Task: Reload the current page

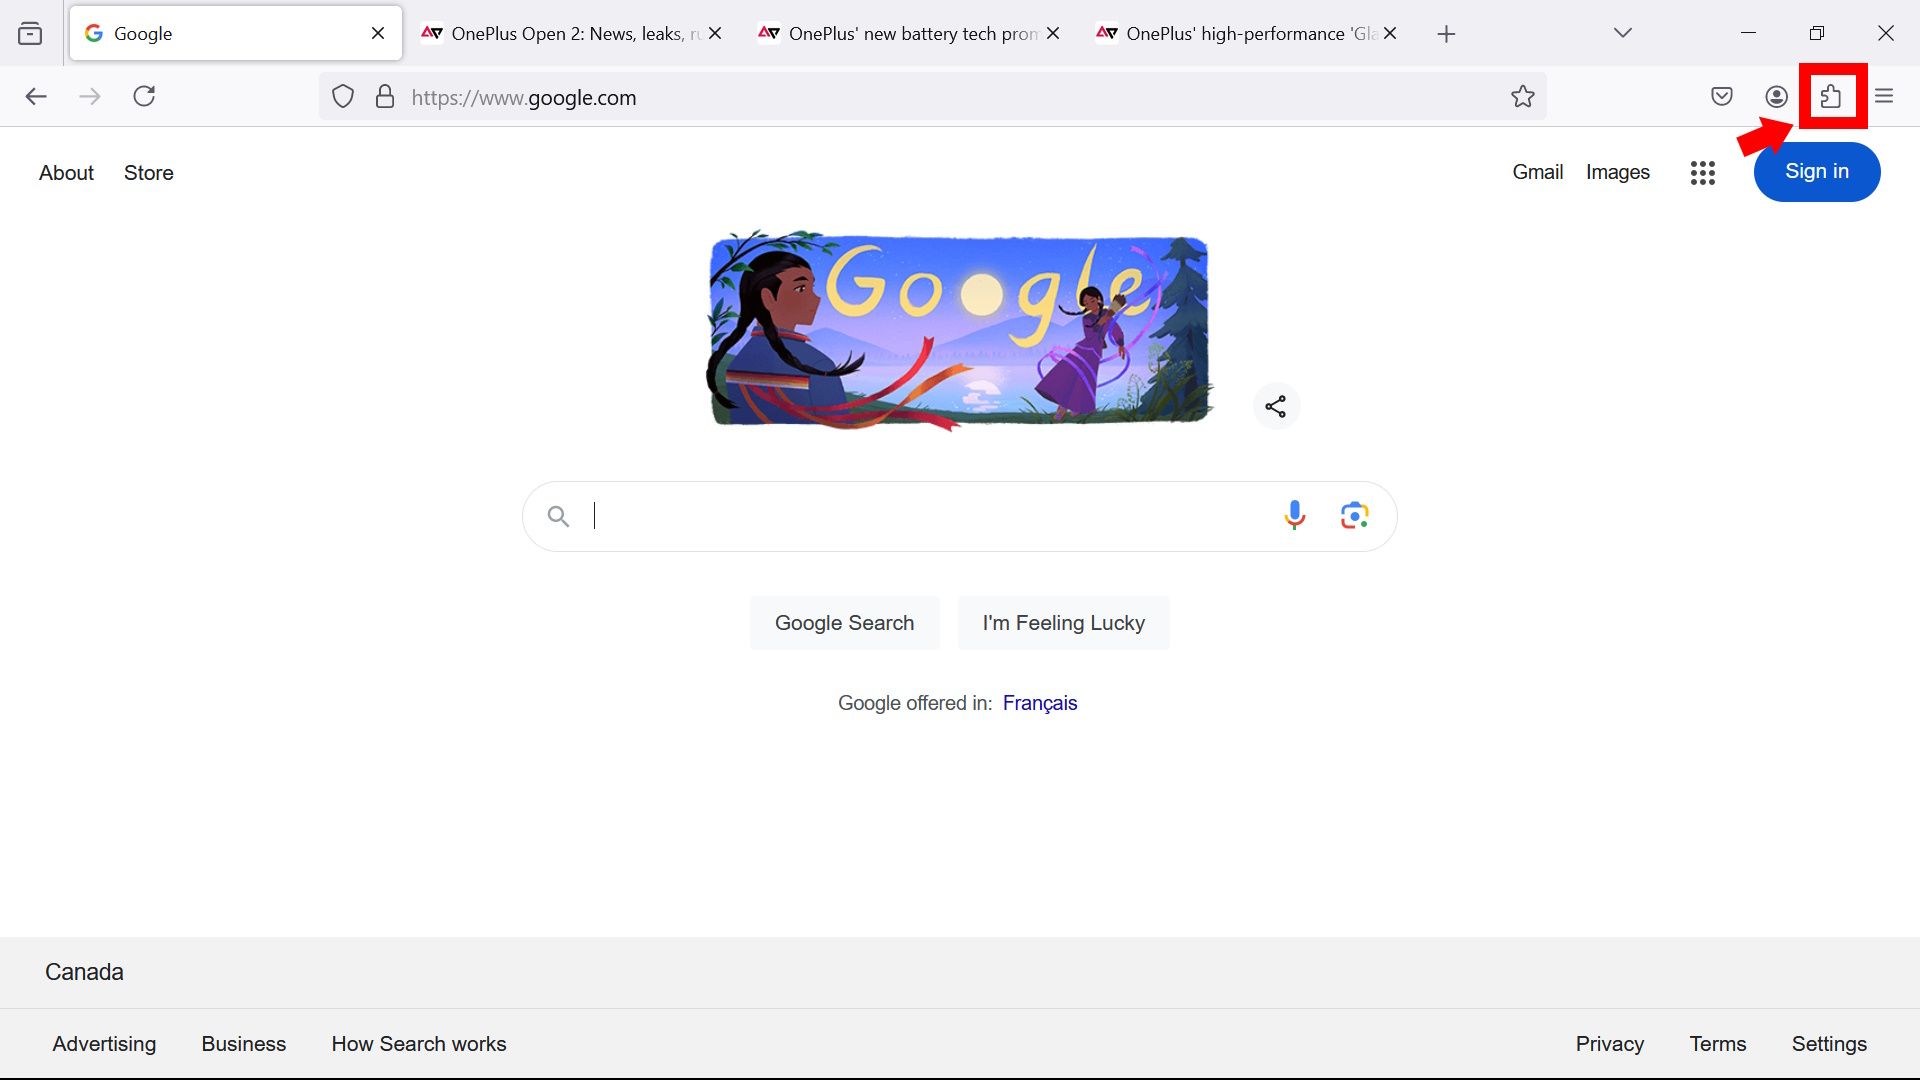Action: (144, 96)
